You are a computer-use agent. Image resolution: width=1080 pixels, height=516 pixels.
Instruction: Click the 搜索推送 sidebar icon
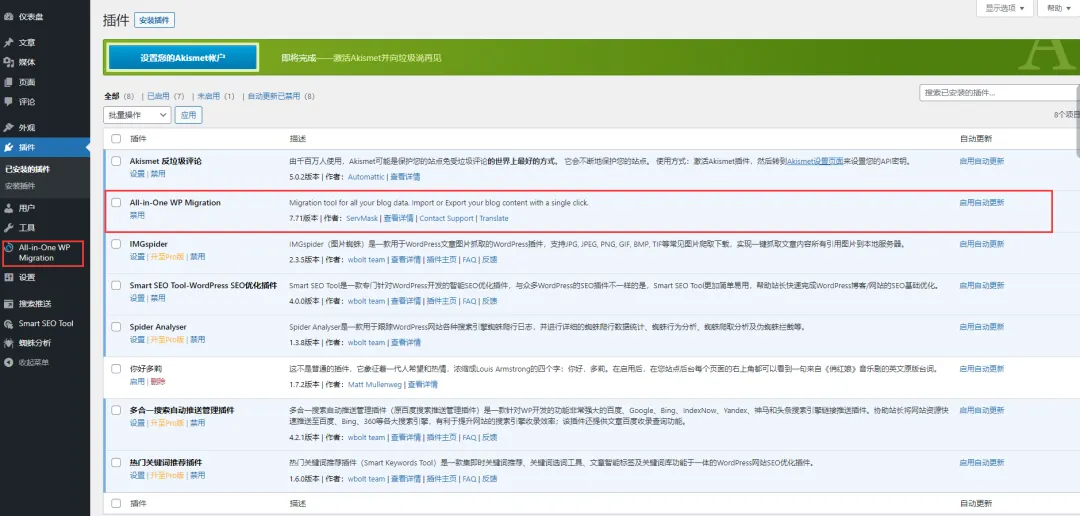tap(8, 304)
